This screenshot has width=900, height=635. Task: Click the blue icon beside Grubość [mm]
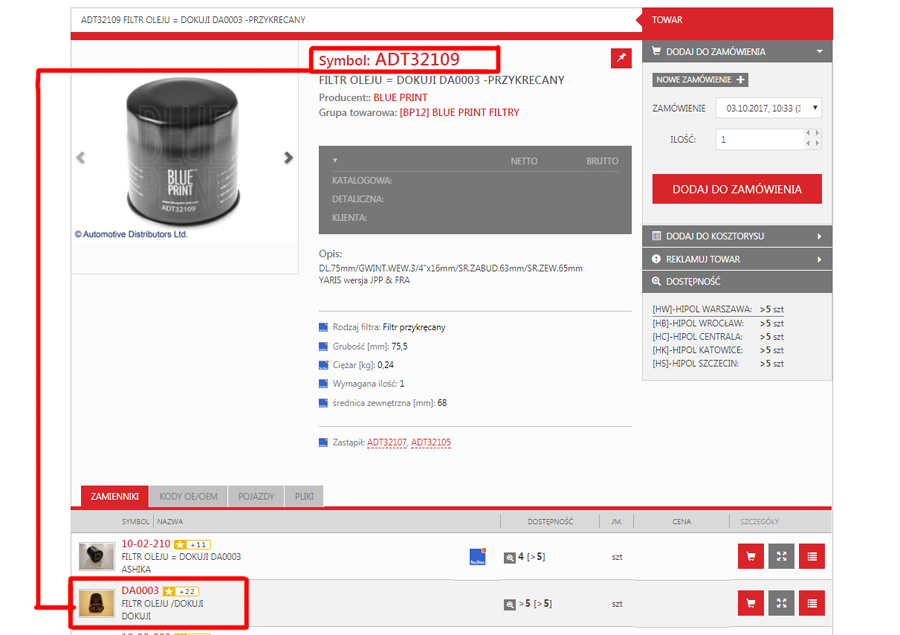pyautogui.click(x=323, y=346)
